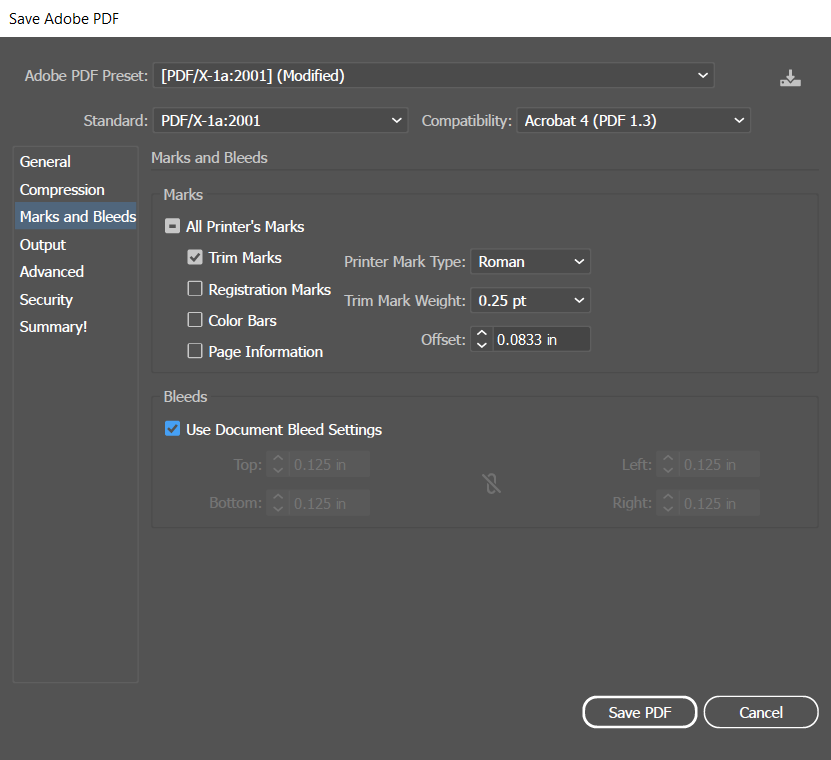Image resolution: width=831 pixels, height=760 pixels.
Task: Enable Page Information checkbox
Action: 195,351
